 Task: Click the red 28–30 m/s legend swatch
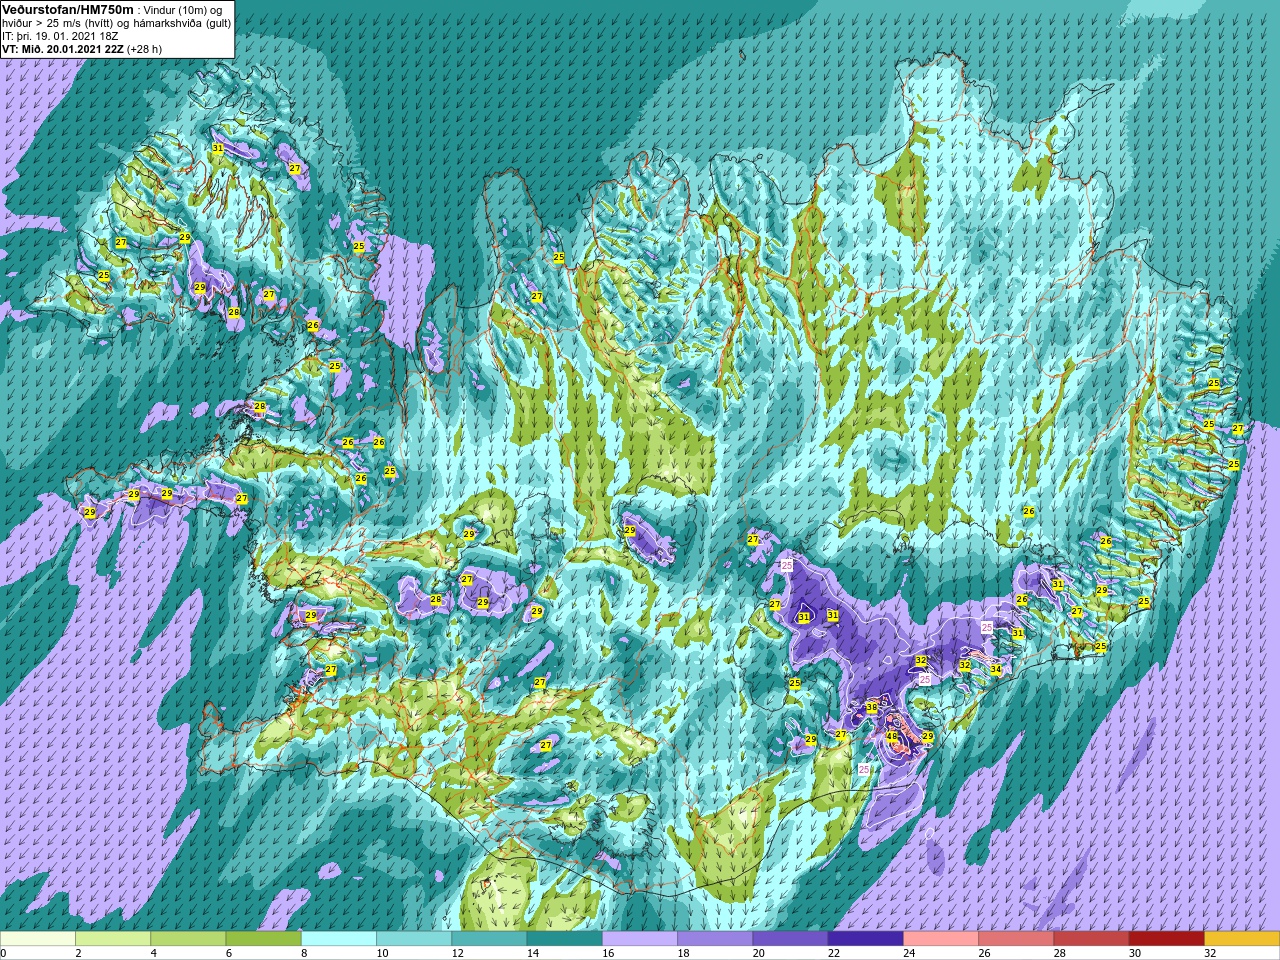pos(1091,939)
